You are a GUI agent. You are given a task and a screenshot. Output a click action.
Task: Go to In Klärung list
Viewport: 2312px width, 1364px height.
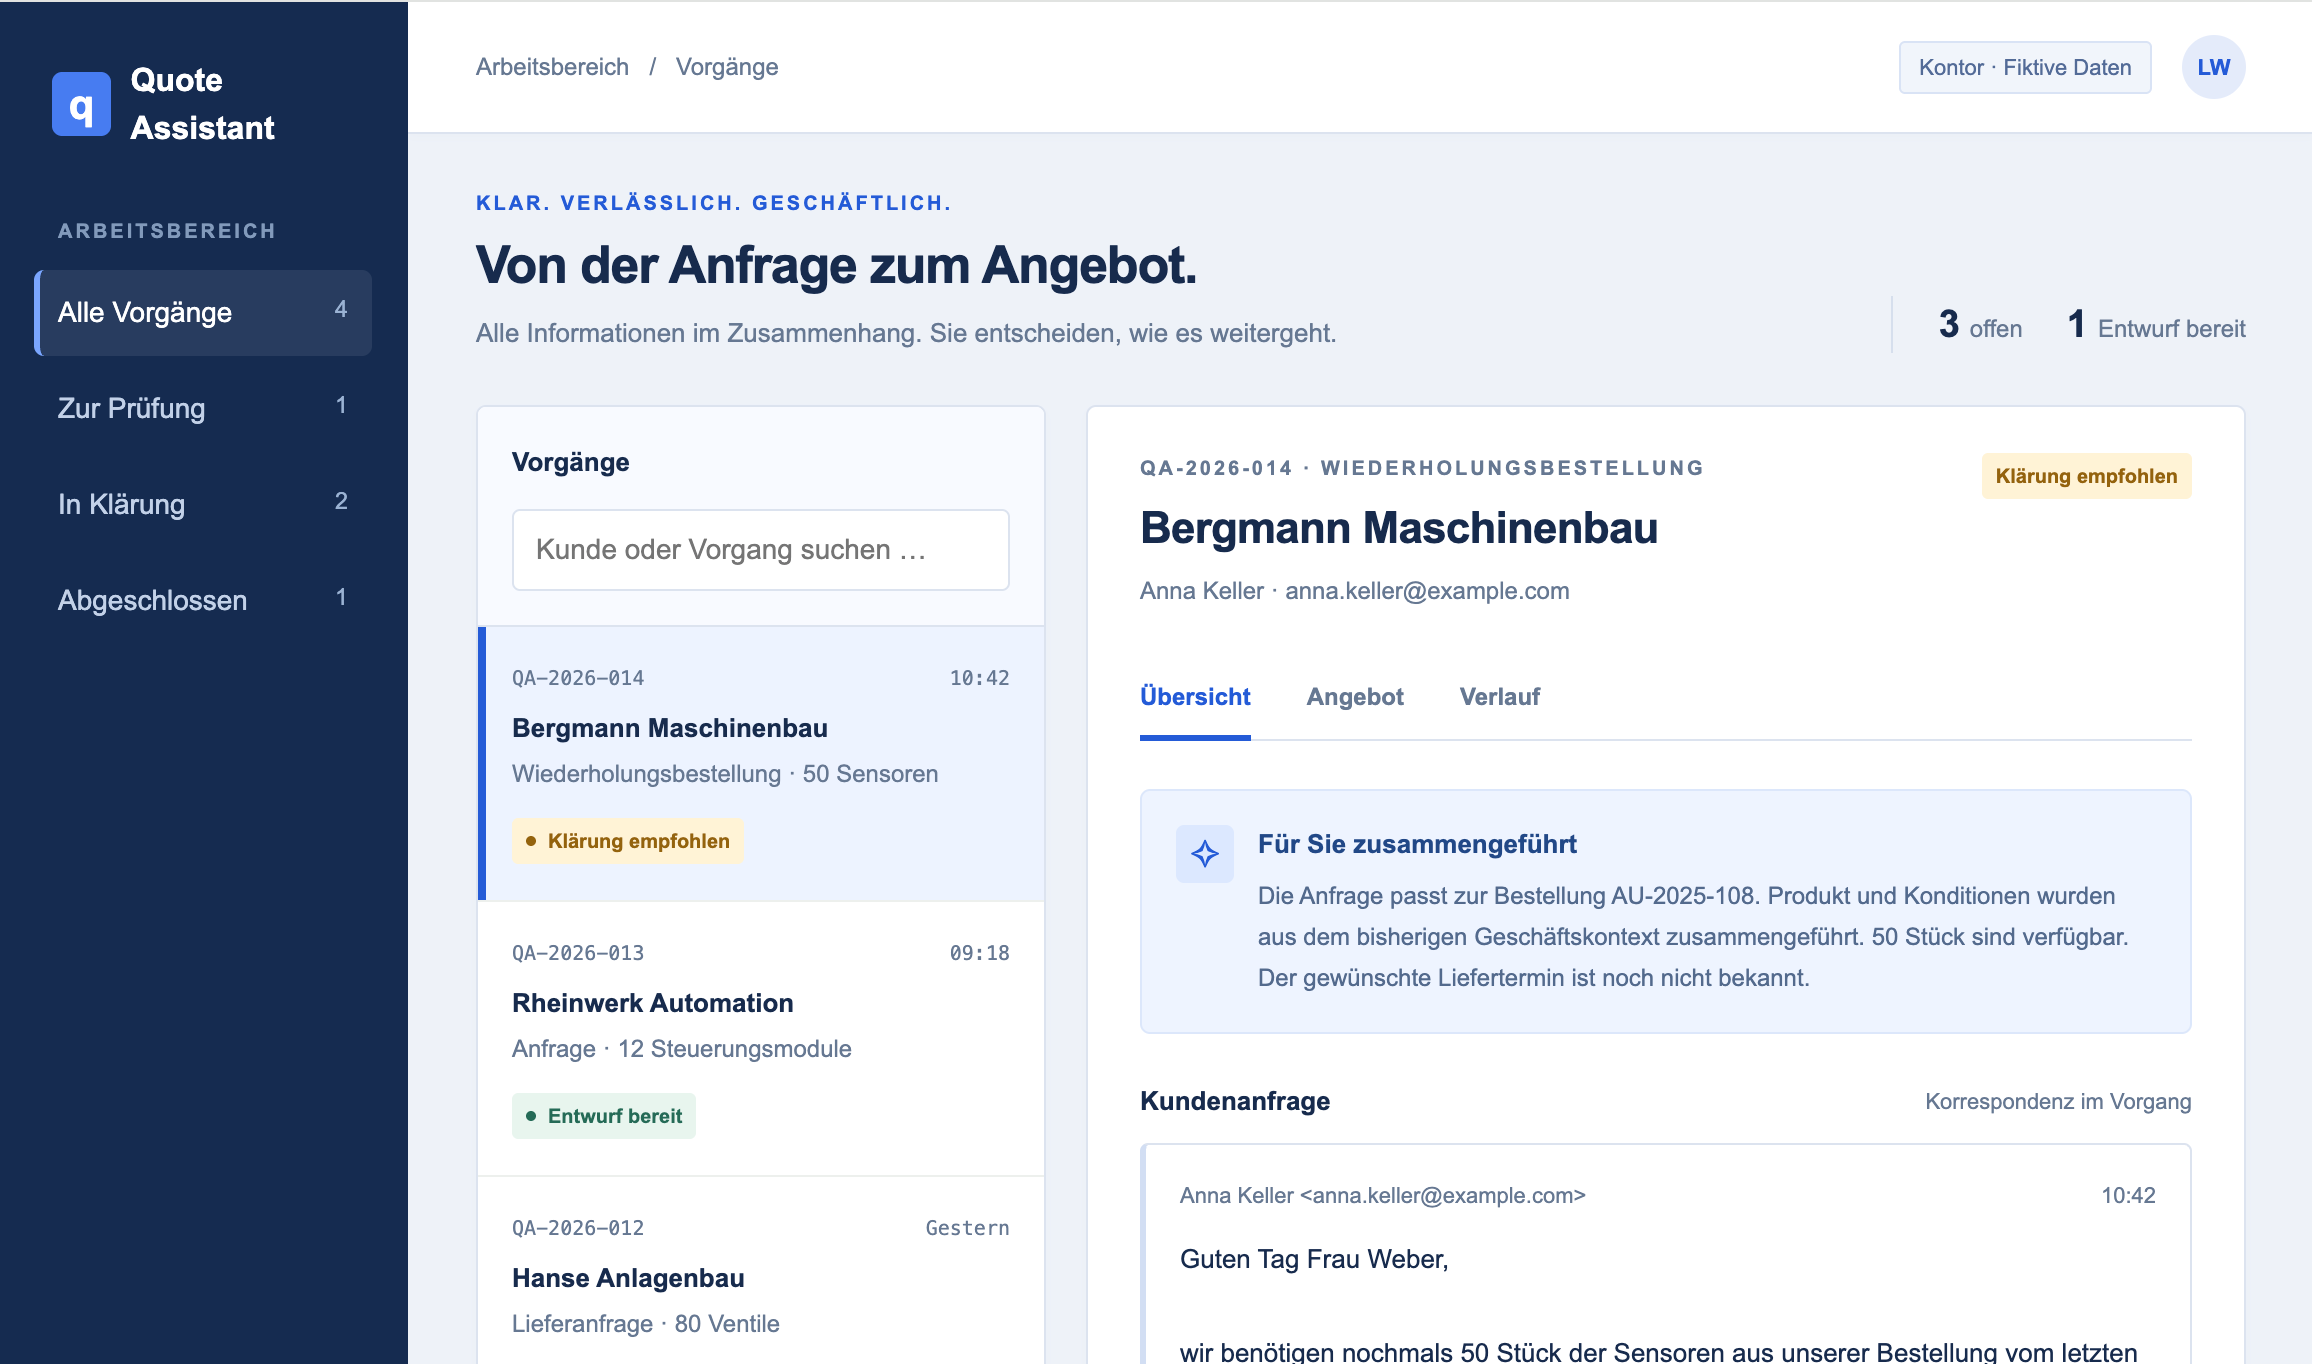(203, 504)
